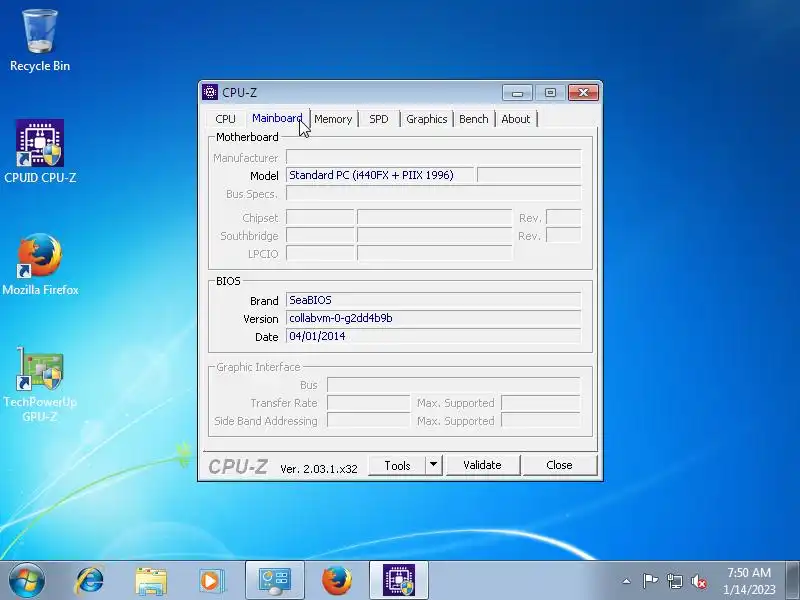Click the empty Manufacturer field
This screenshot has height=600, width=800.
point(433,157)
